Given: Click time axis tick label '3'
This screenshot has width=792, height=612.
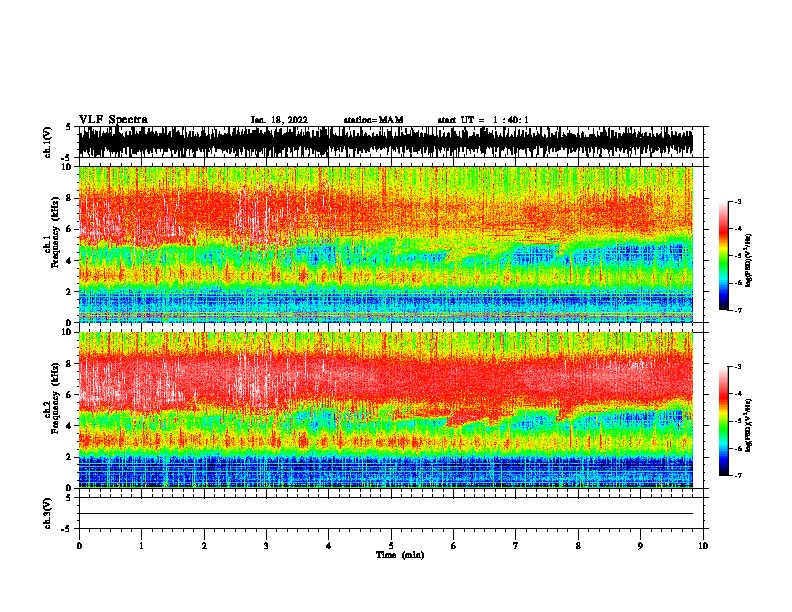Looking at the screenshot, I should pyautogui.click(x=266, y=546).
